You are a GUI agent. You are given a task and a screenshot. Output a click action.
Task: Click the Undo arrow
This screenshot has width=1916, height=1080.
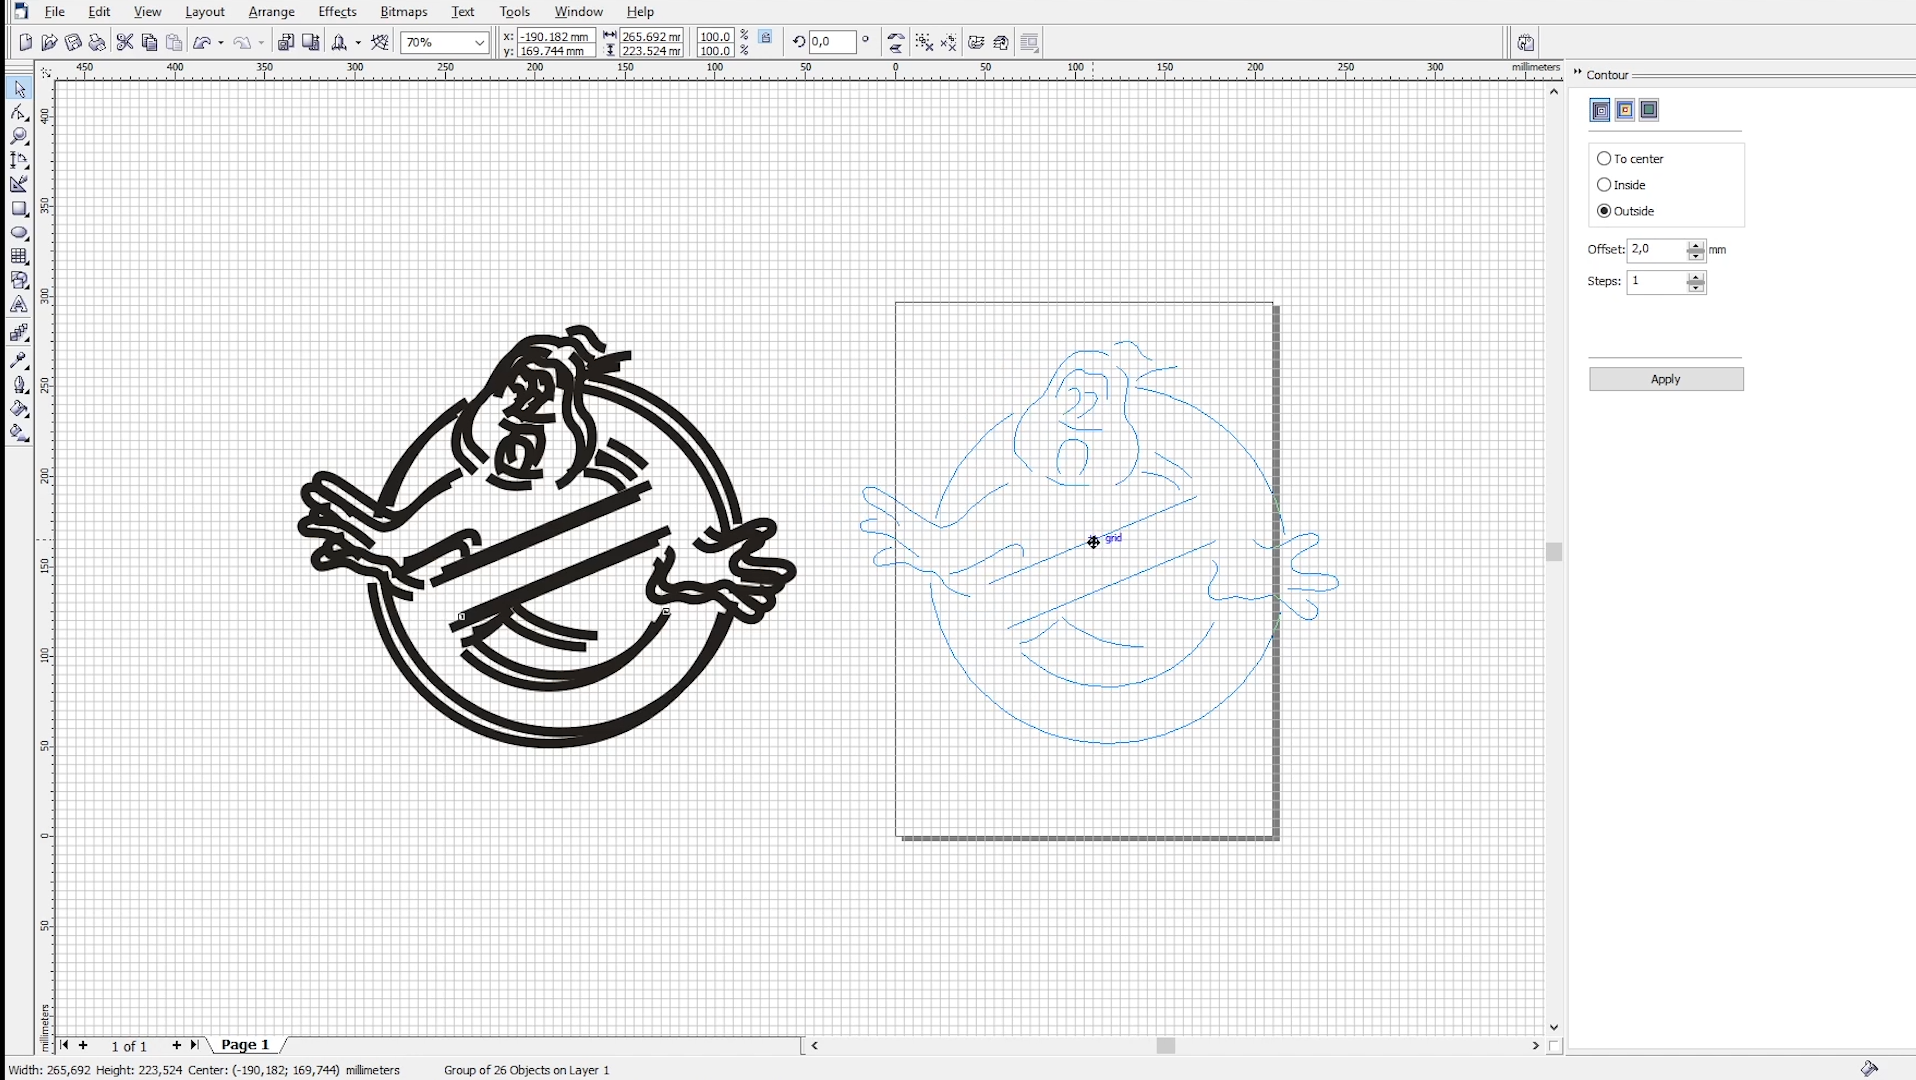tap(202, 42)
